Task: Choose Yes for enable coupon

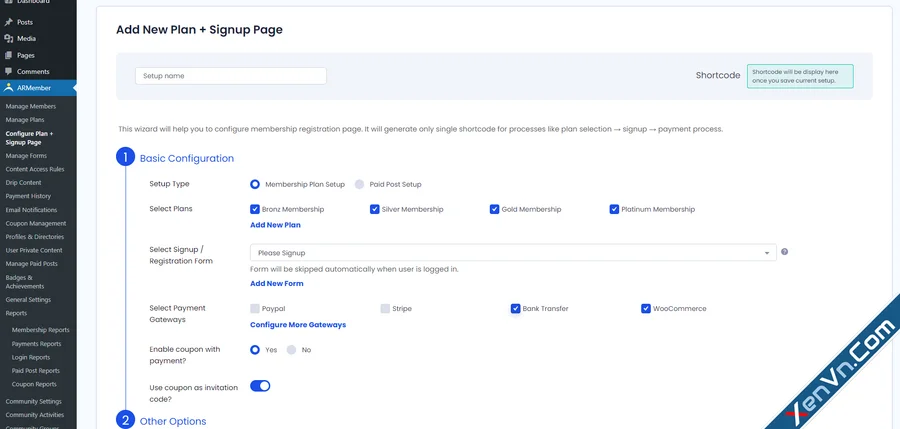Action: (255, 350)
